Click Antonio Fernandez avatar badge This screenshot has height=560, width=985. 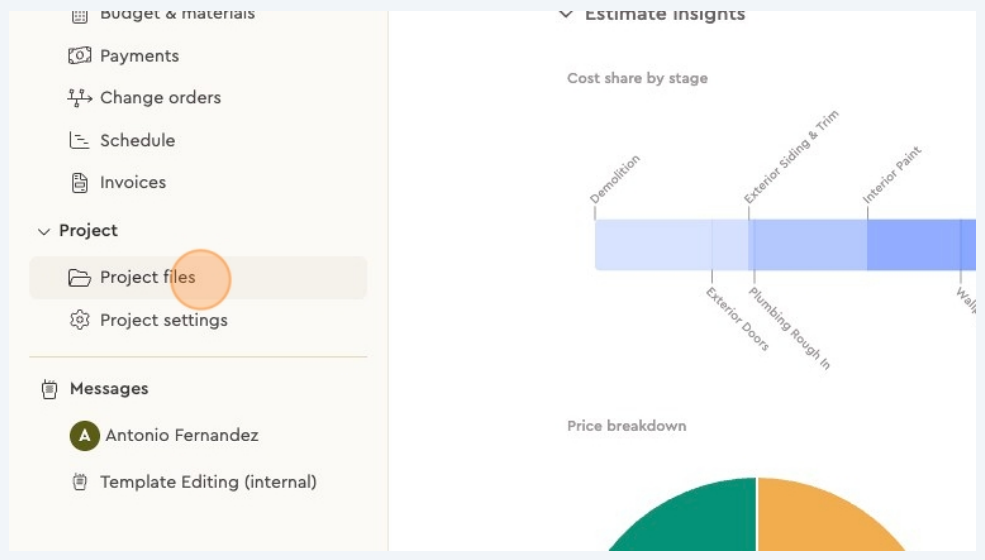click(x=85, y=435)
